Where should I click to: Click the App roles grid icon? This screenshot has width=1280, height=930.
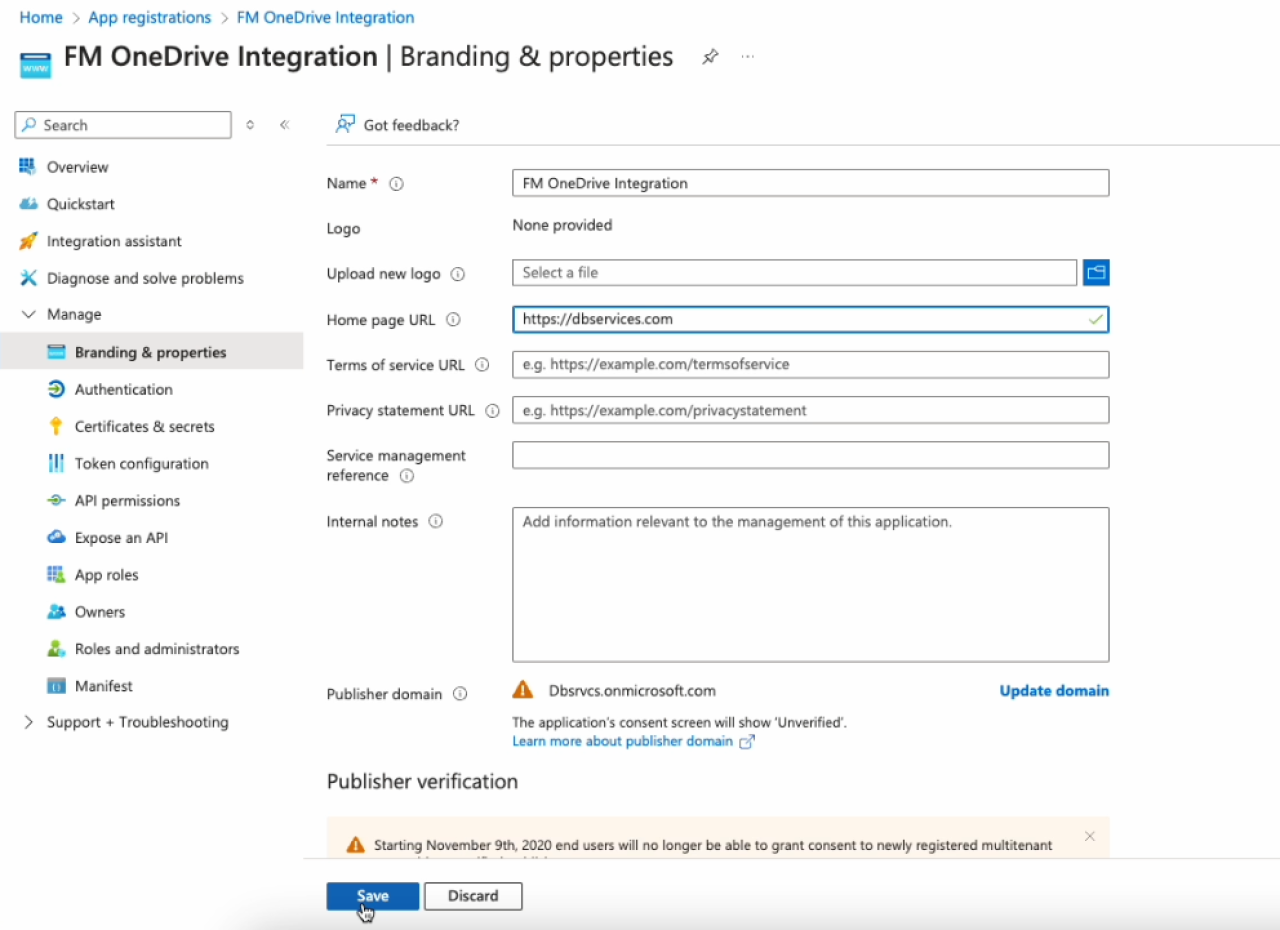pyautogui.click(x=56, y=574)
